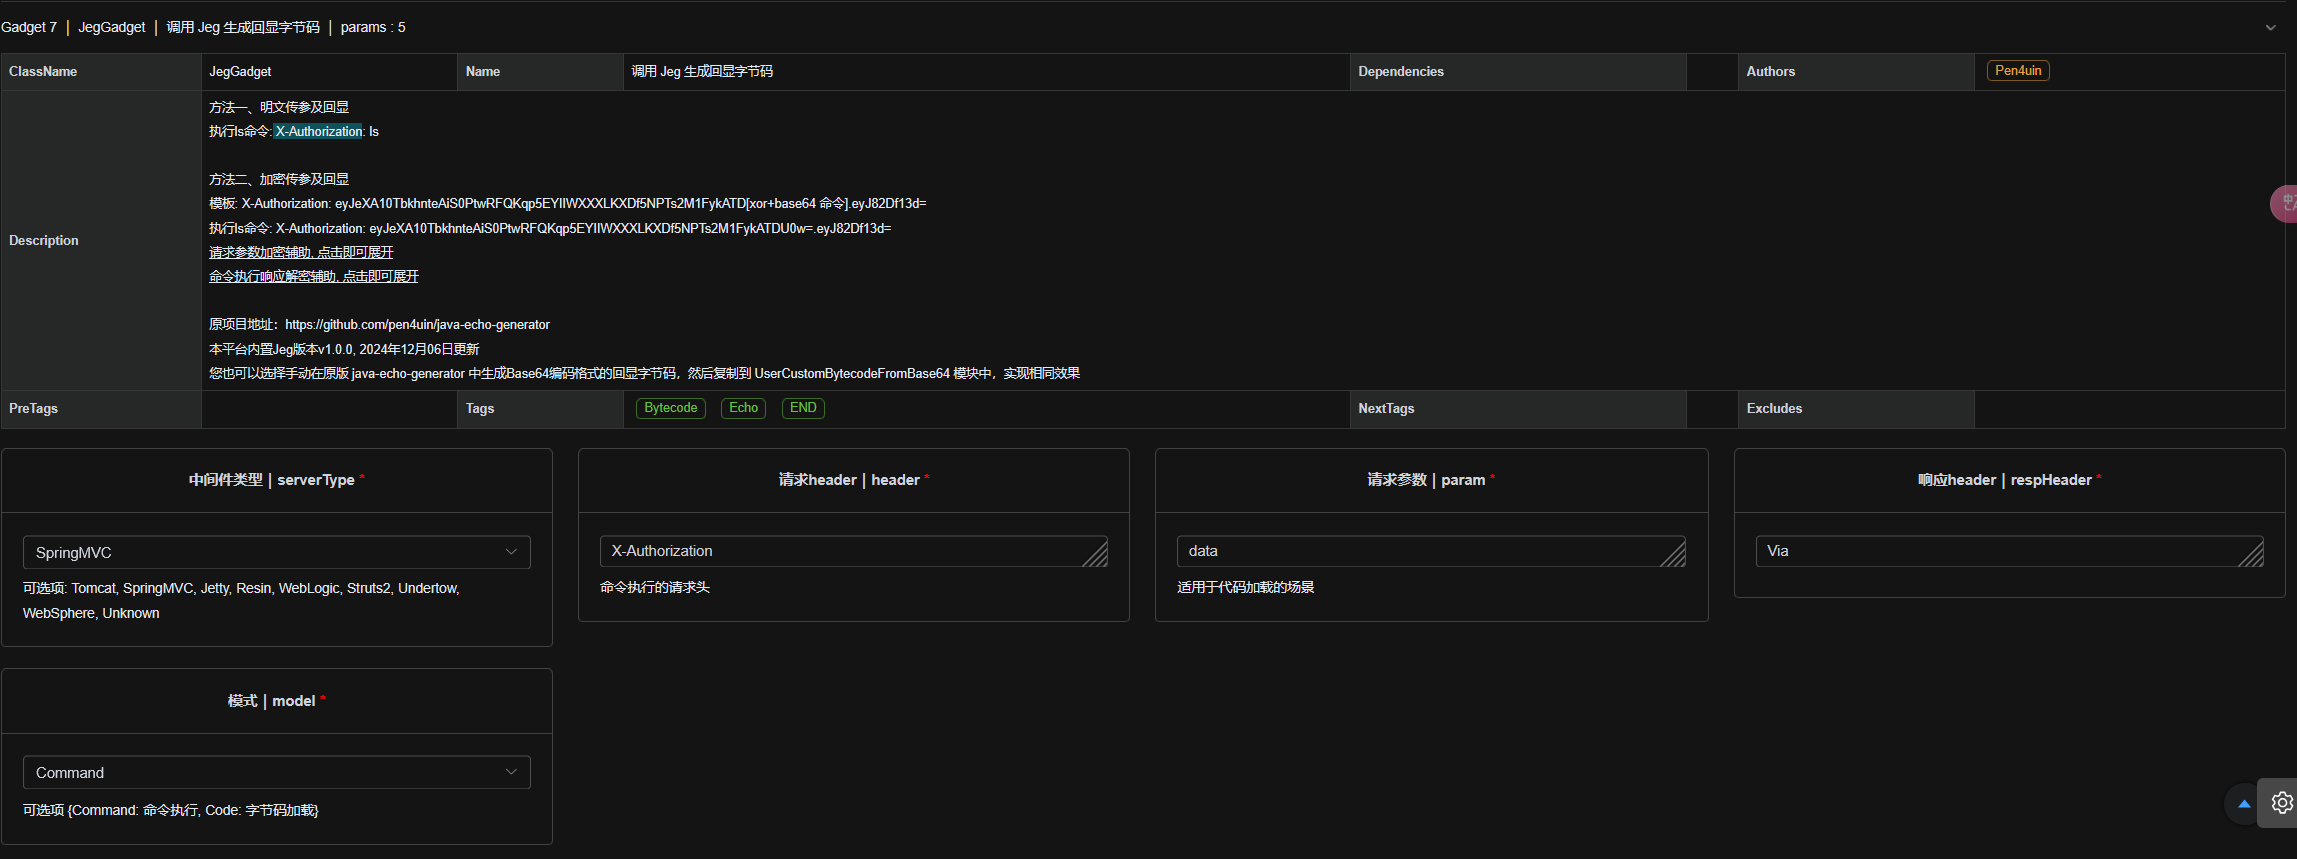Expand the request parameter encryption helper link
The height and width of the screenshot is (859, 2297).
[x=301, y=252]
